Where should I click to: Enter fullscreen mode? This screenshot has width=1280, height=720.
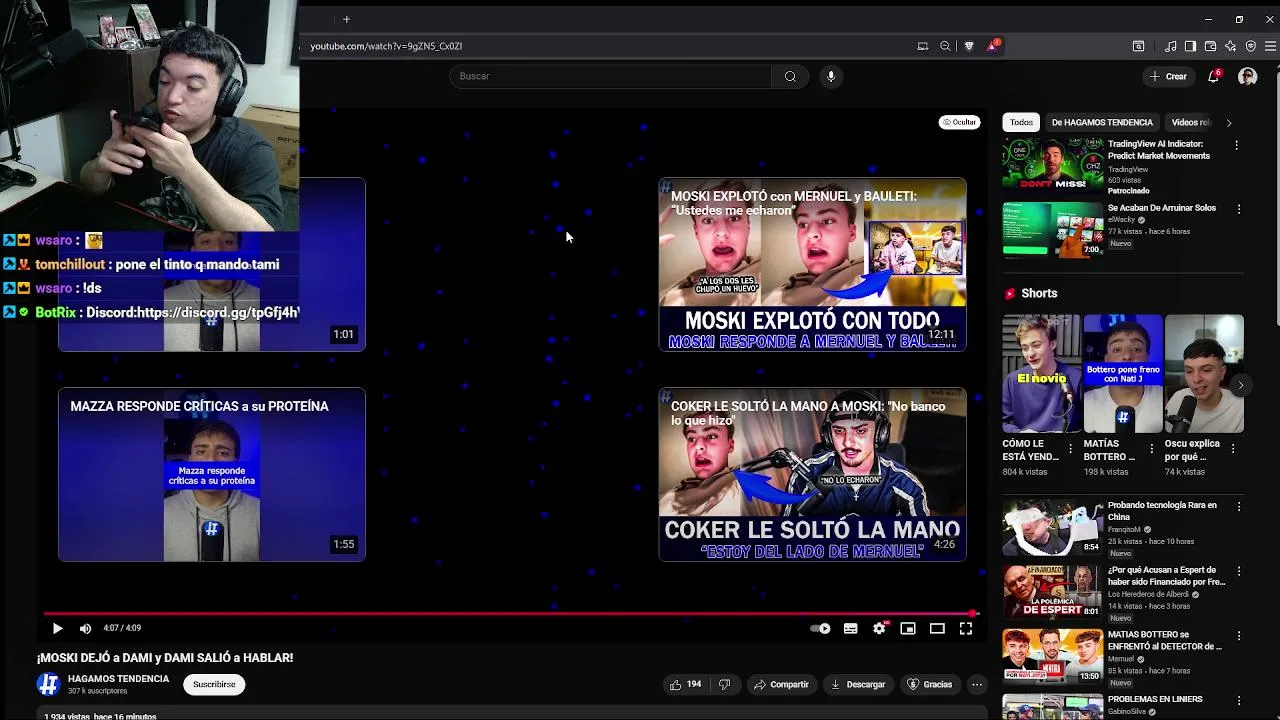pos(966,628)
